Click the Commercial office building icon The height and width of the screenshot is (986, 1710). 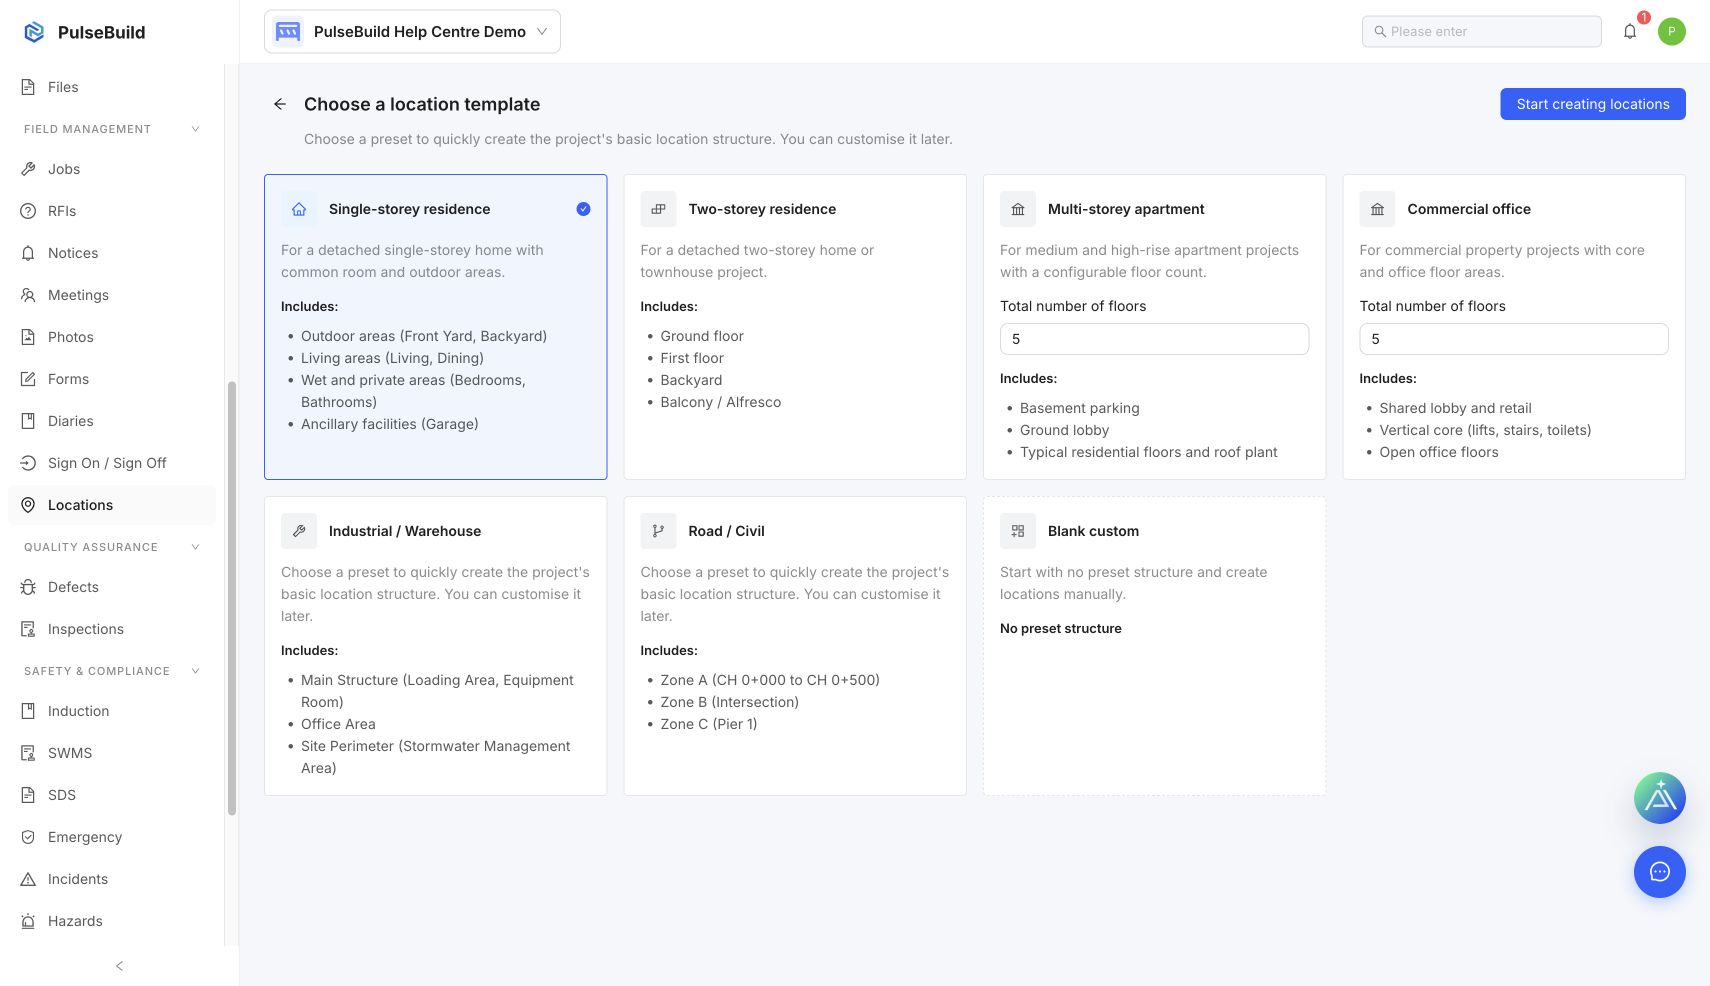[x=1377, y=209]
